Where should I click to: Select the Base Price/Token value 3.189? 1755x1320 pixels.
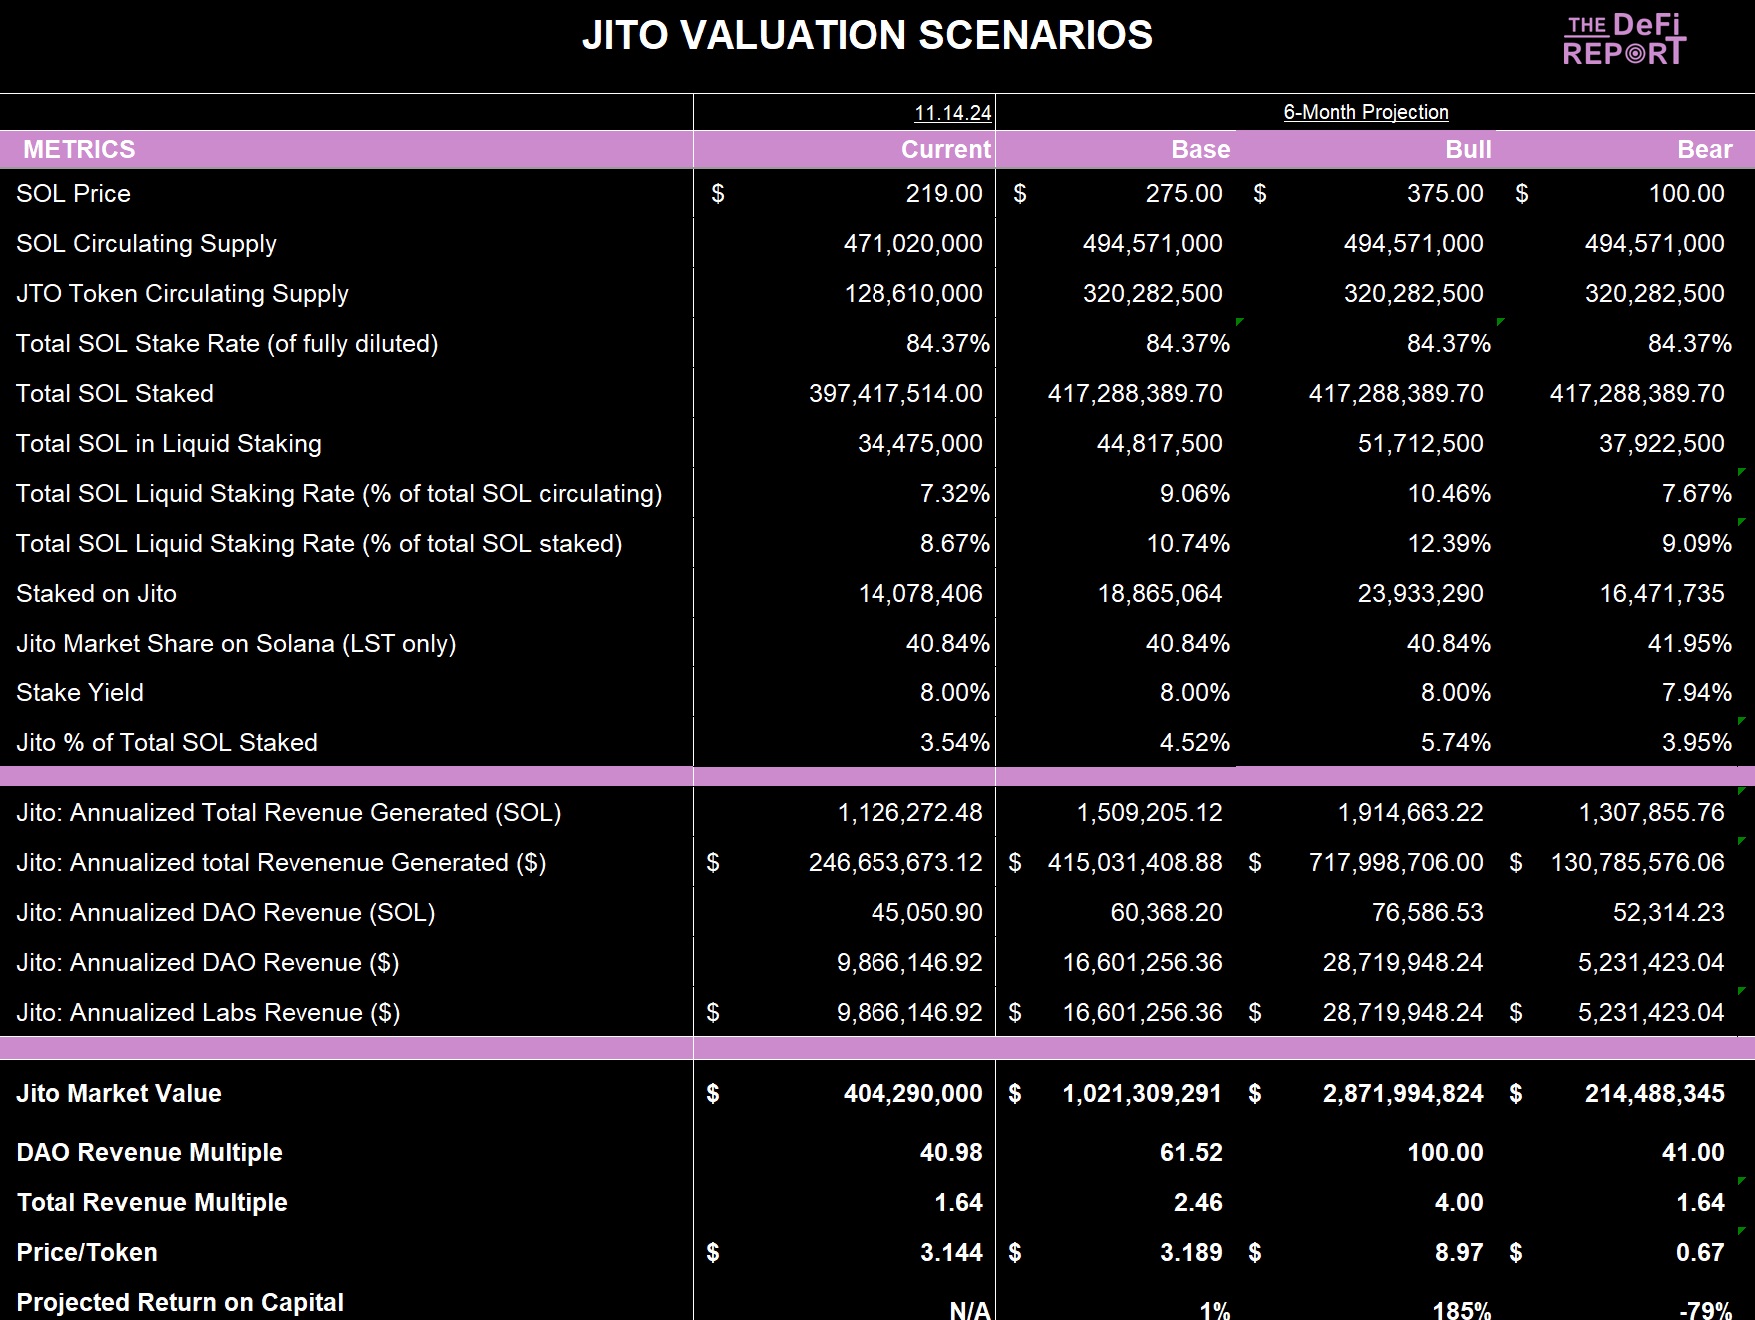coord(1190,1252)
